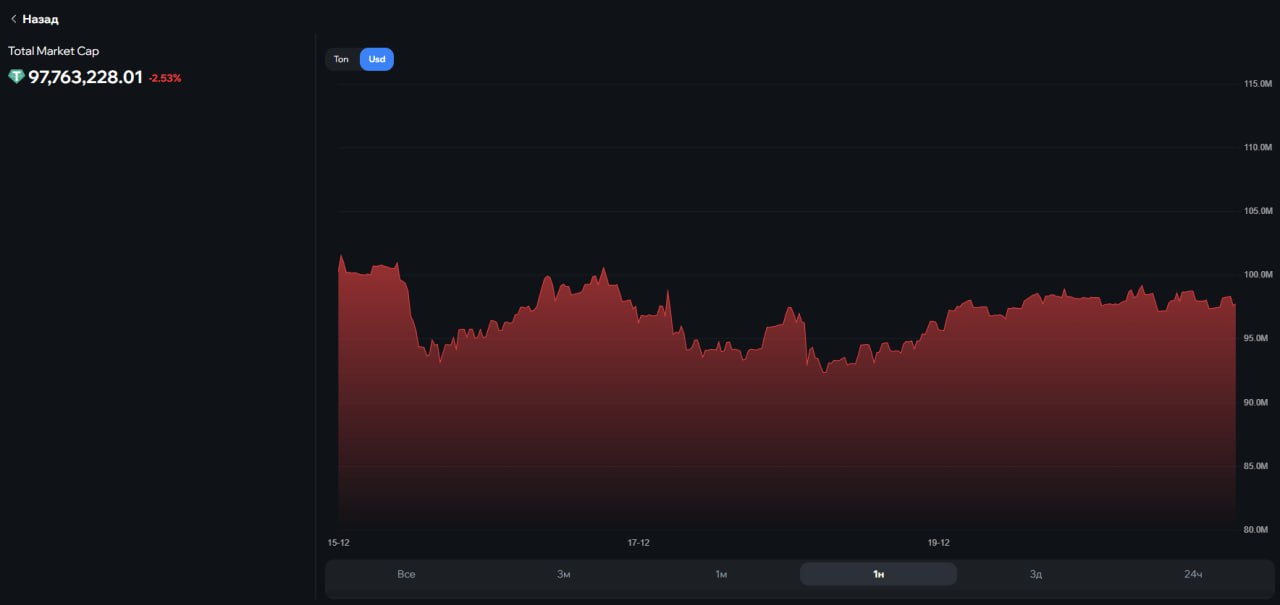This screenshot has width=1280, height=605.
Task: Go back via the Назад link
Action: click(40, 19)
